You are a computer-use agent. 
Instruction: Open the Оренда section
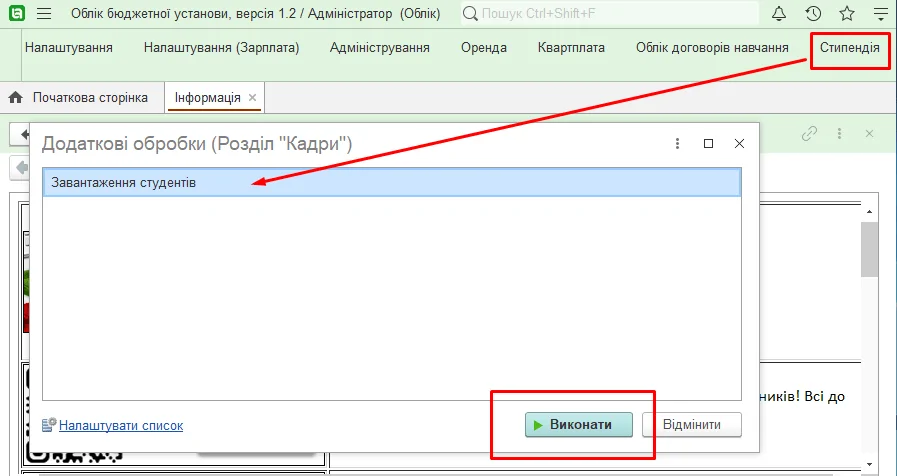click(484, 47)
